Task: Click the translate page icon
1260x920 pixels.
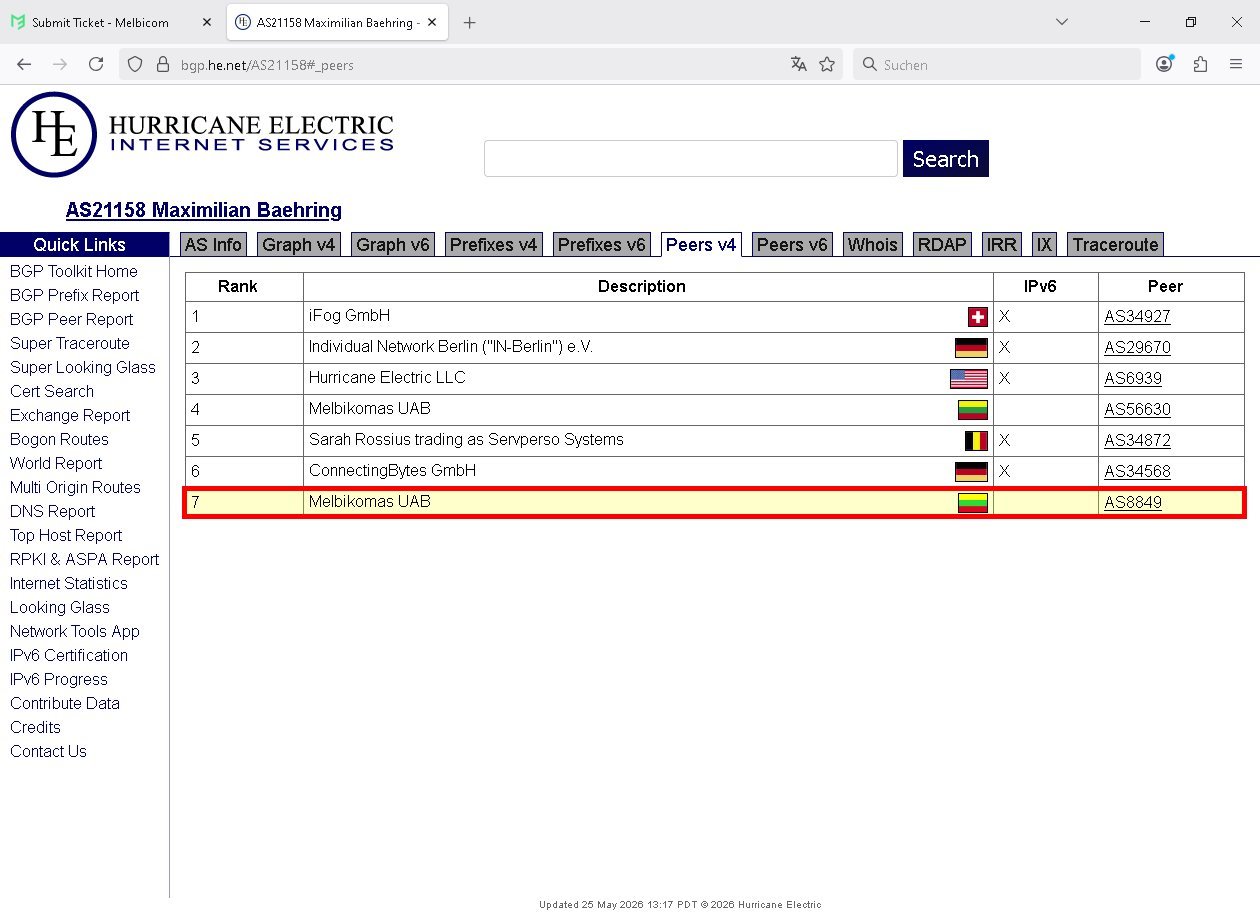Action: point(798,64)
